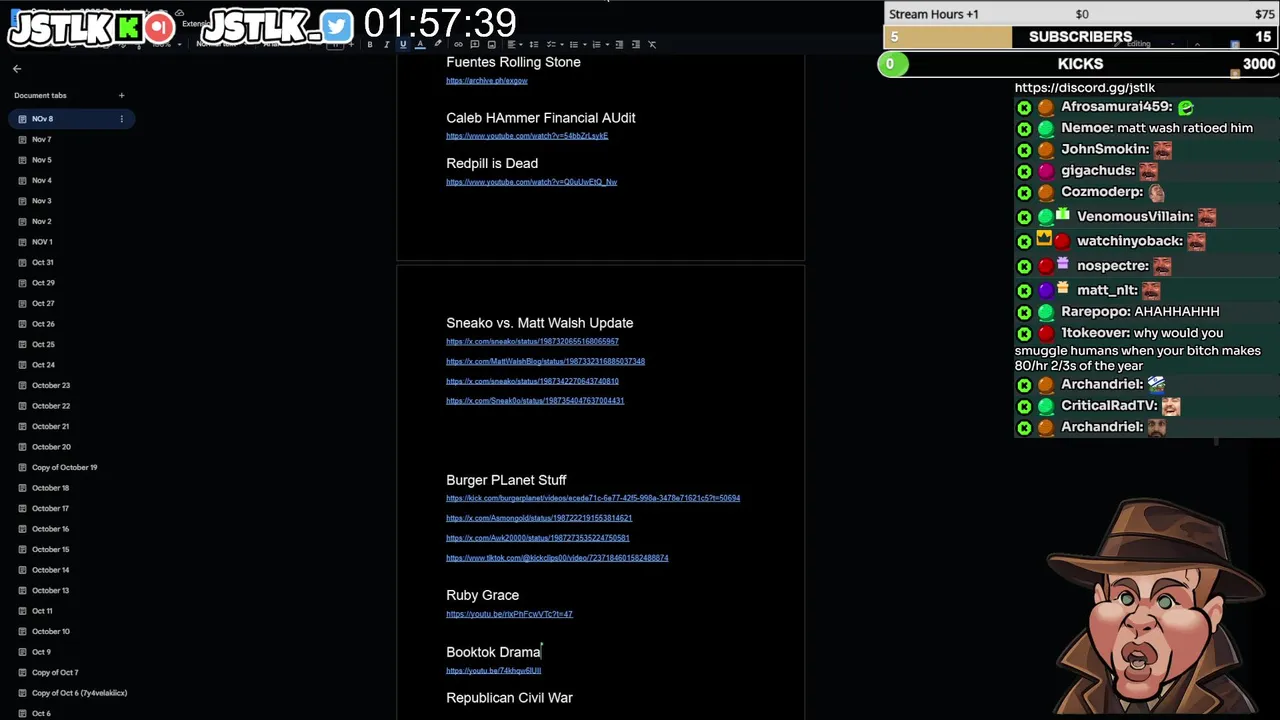Screen dimensions: 1280x720
Task: Open the Copy of Oct 6 (7y4velaklicx) tab
Action: point(79,693)
